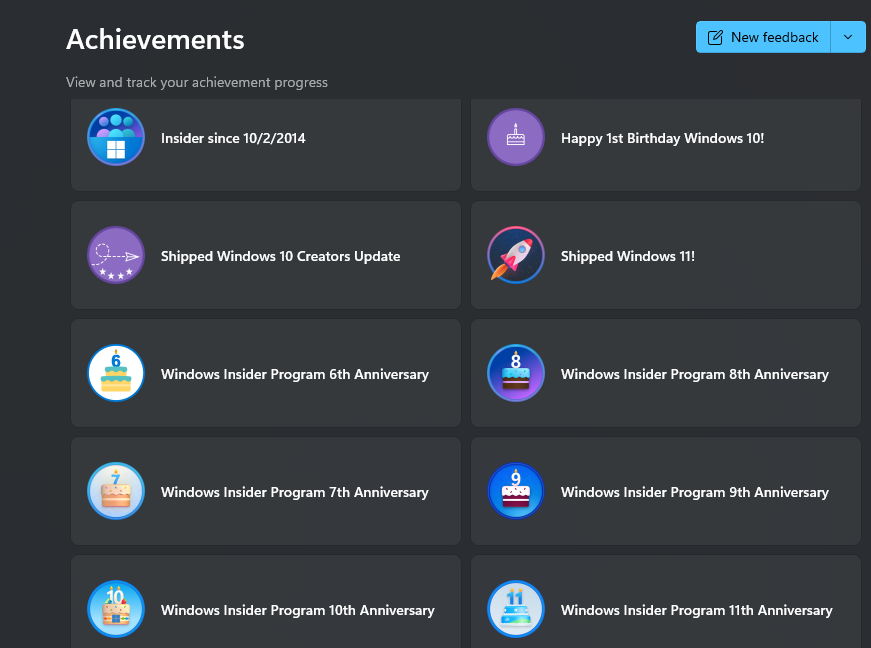Click the 'Insider since 10/2/2014' text
Viewport: 871px width, 648px height.
[233, 138]
